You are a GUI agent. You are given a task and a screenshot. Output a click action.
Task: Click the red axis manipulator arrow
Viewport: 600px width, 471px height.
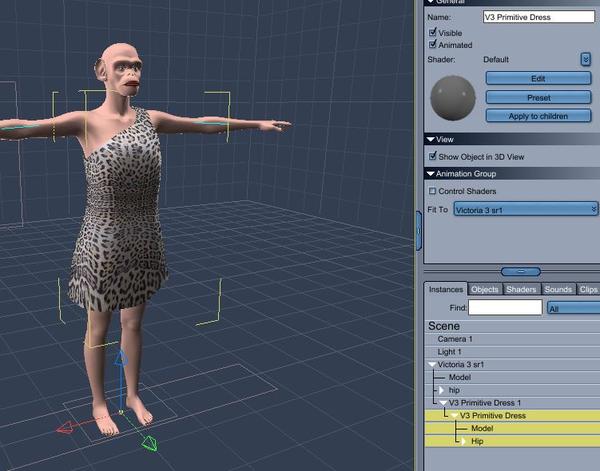(x=65, y=427)
